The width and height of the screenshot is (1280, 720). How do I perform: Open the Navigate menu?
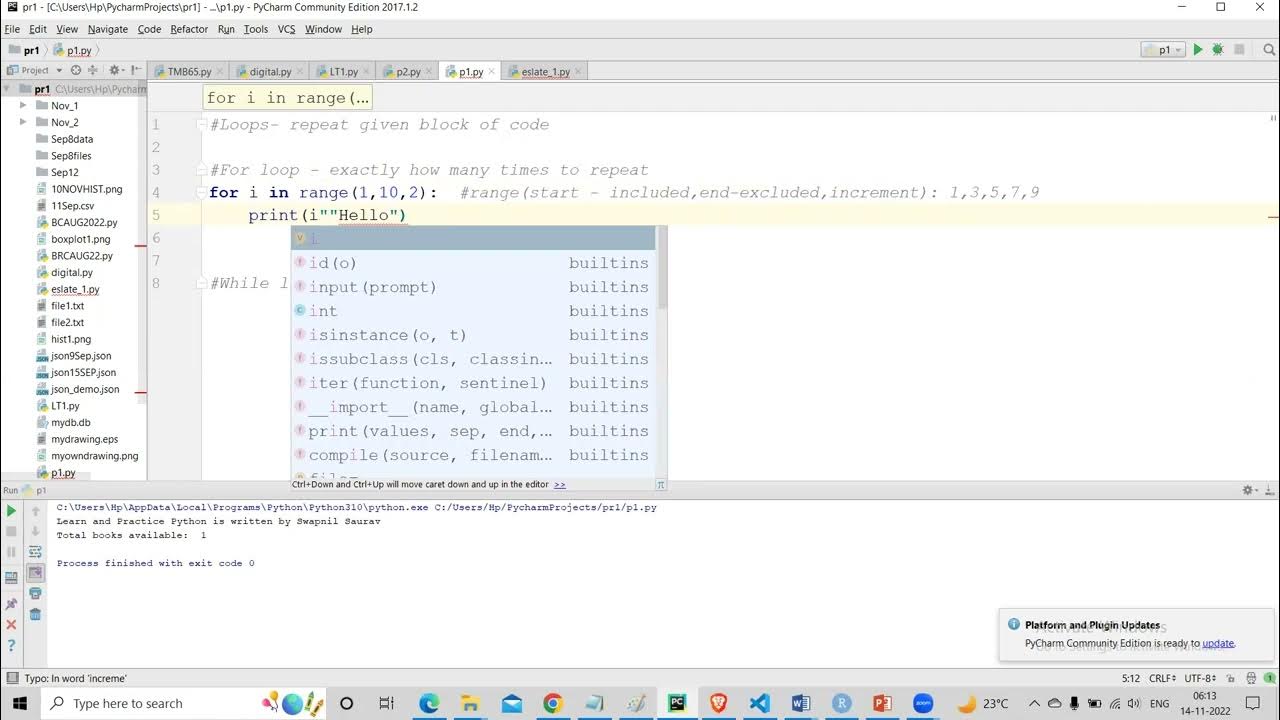107,29
